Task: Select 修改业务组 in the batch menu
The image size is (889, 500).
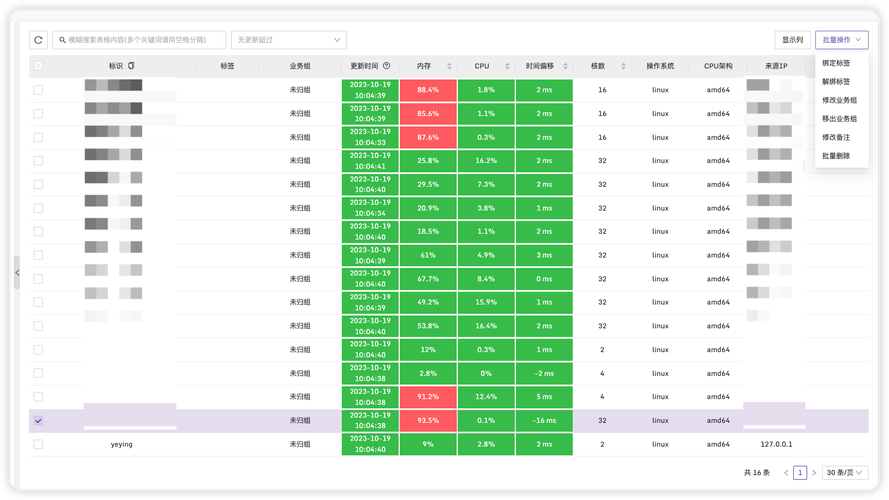Action: click(x=840, y=100)
